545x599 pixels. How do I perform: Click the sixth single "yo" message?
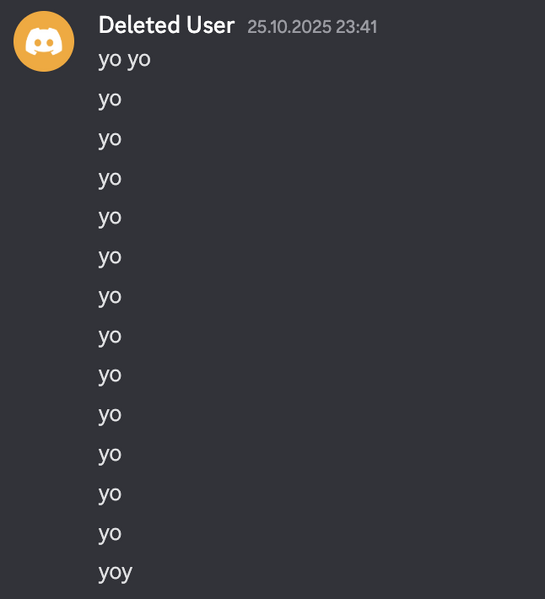110,297
